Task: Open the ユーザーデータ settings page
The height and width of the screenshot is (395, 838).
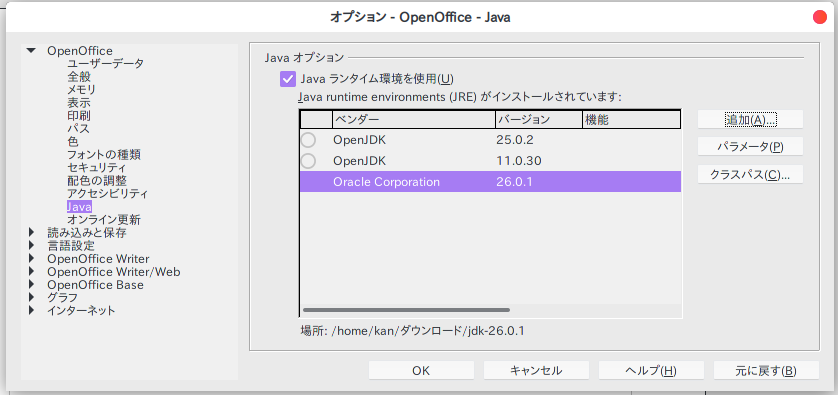Action: tap(105, 64)
